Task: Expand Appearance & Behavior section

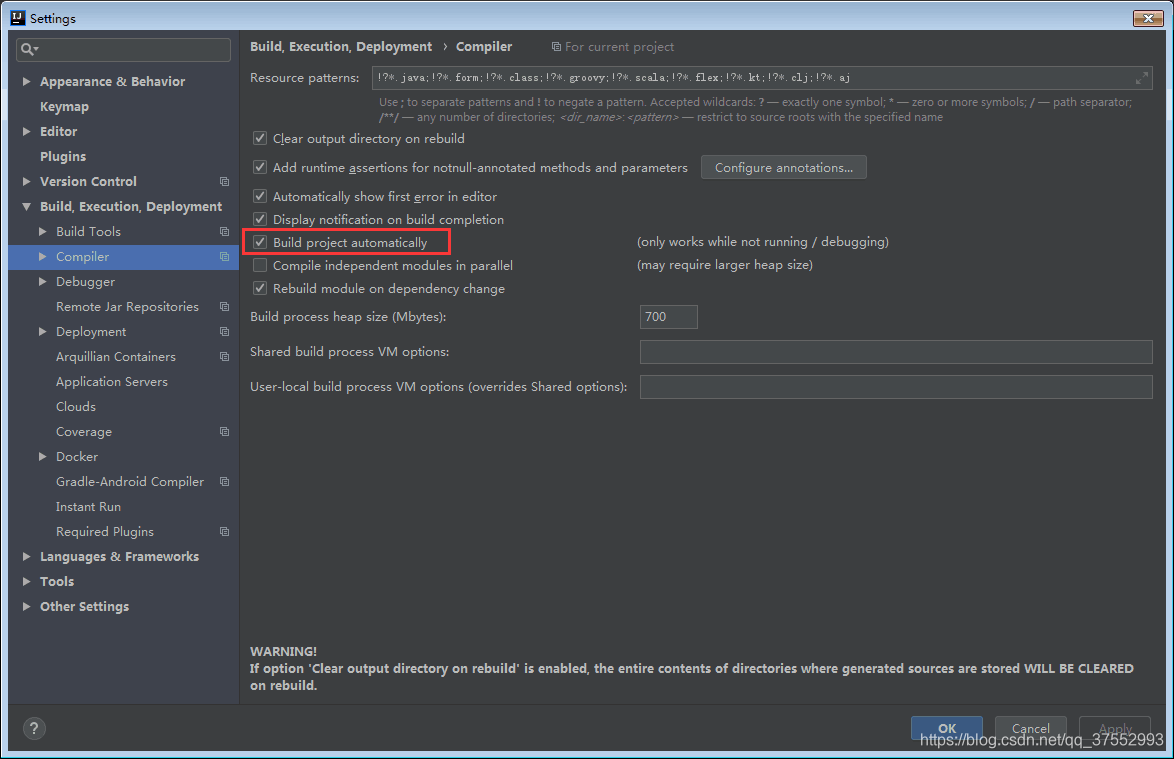Action: click(x=26, y=82)
